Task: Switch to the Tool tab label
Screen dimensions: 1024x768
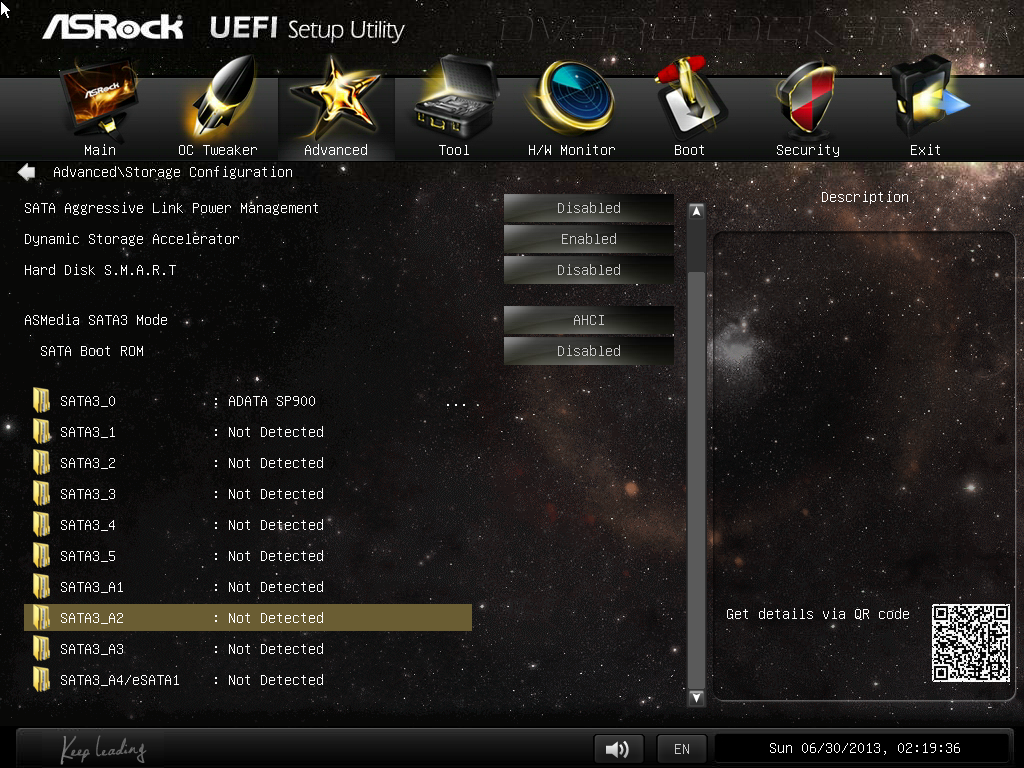Action: click(x=454, y=150)
